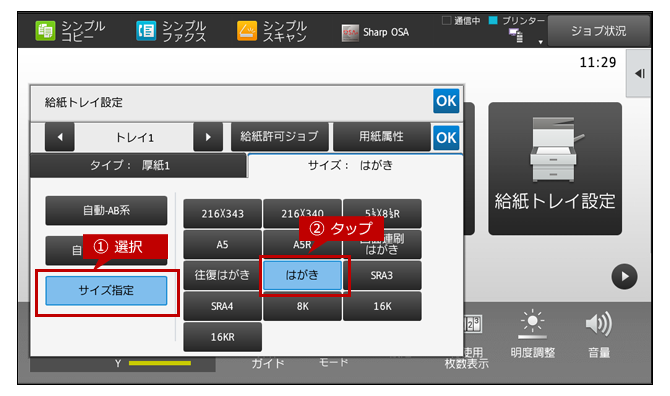This screenshot has height=396, width=670.
Task: Select 自動-AB系 size detection
Action: tap(106, 211)
